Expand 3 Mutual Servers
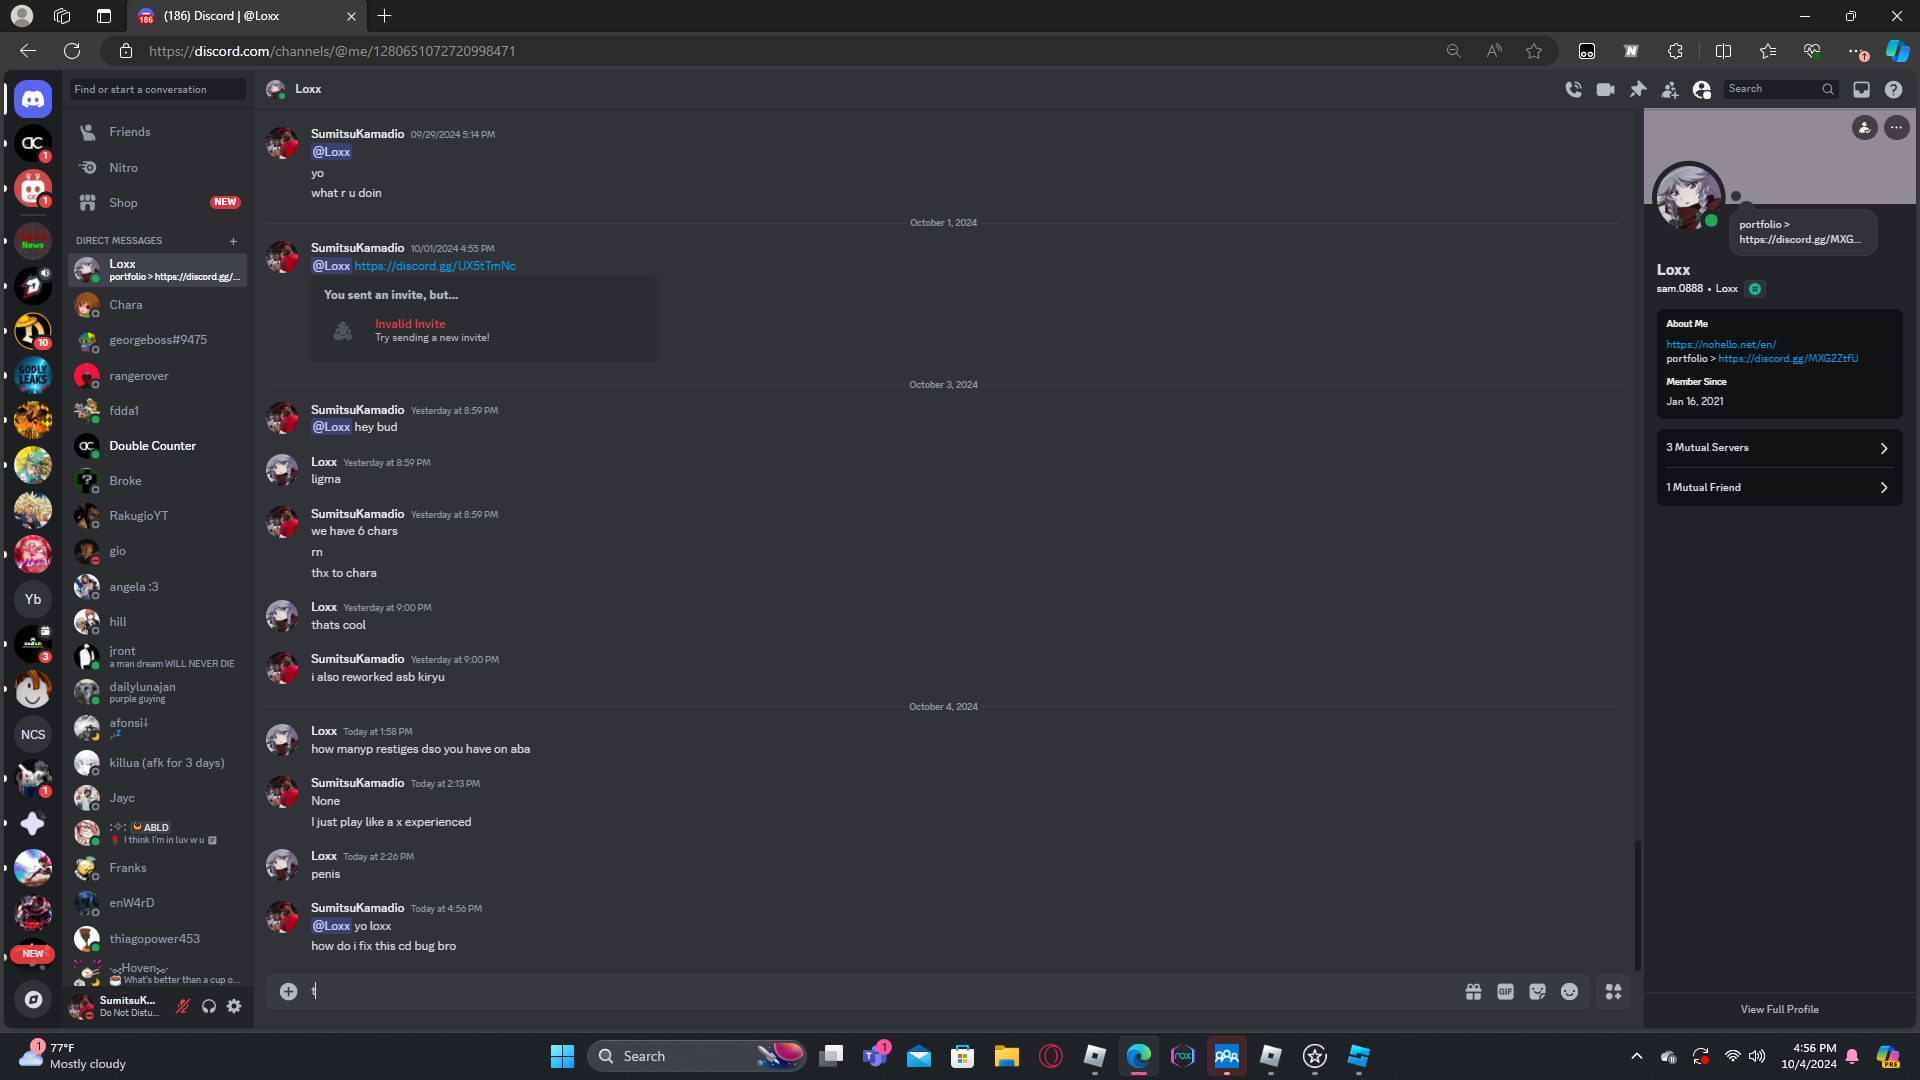 [1778, 448]
